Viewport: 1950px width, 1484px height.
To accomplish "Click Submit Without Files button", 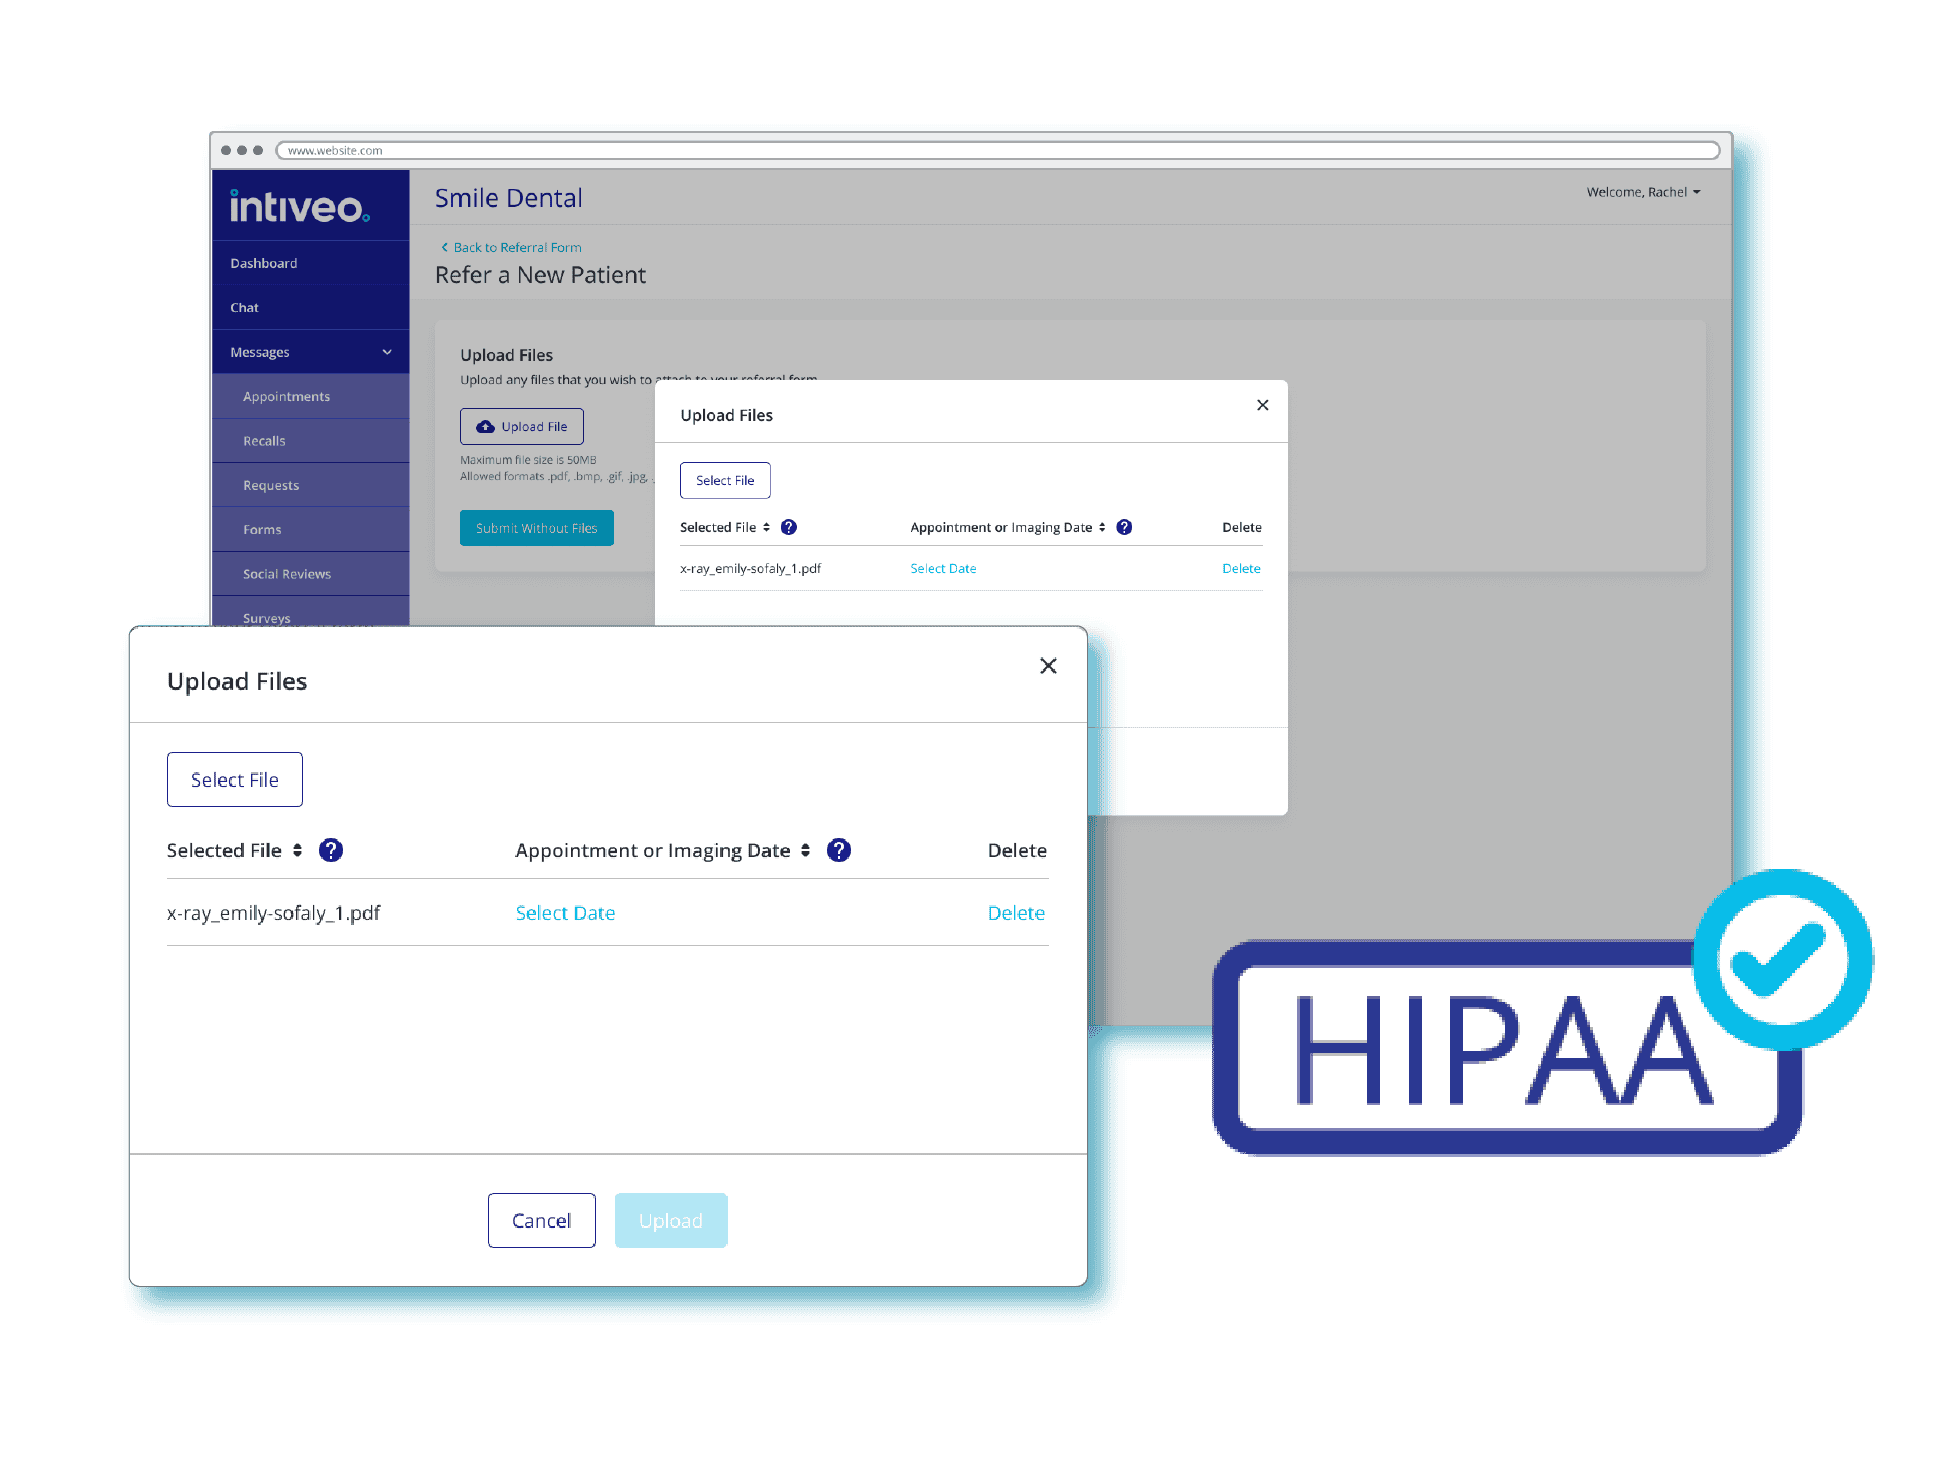I will [x=537, y=528].
